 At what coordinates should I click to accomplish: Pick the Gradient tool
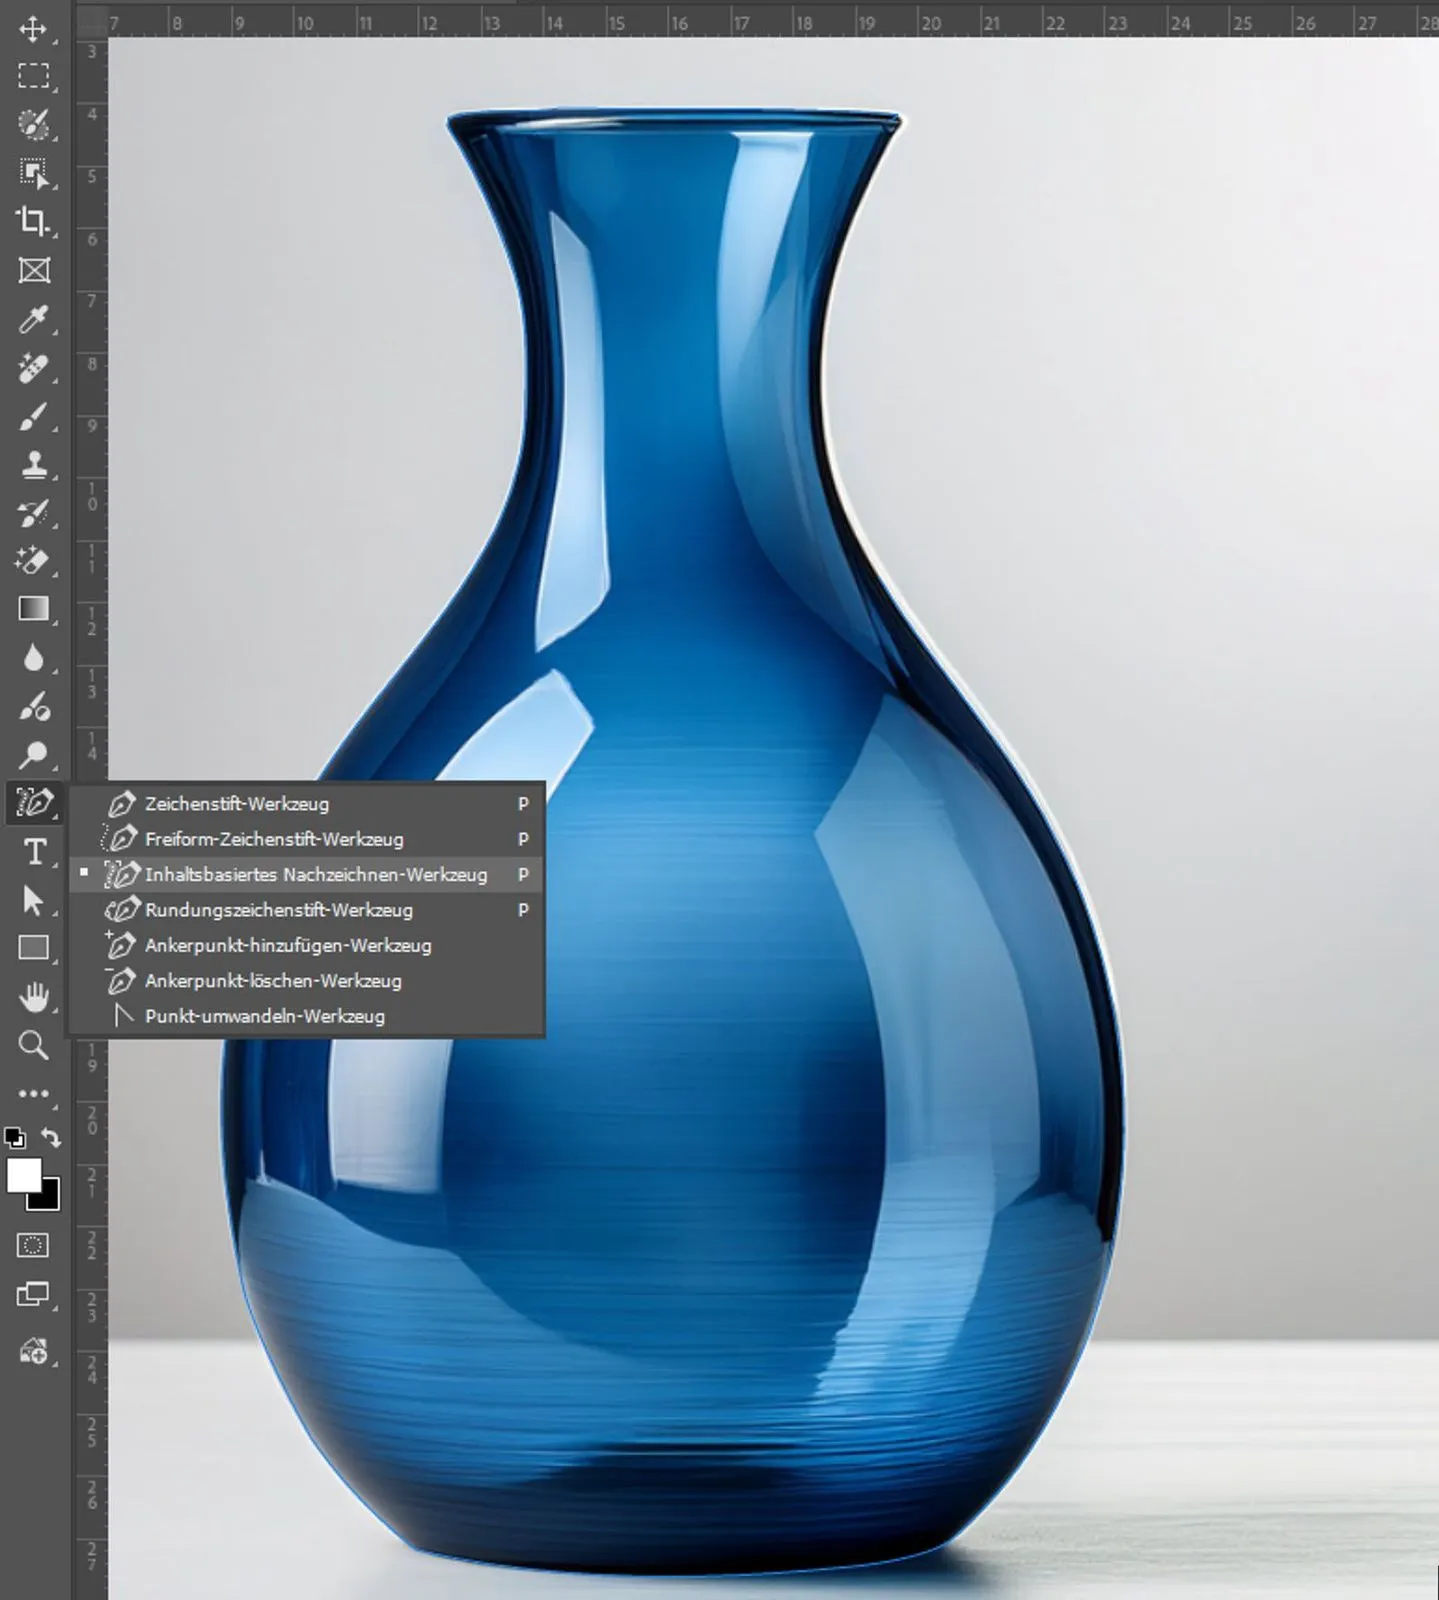33,609
